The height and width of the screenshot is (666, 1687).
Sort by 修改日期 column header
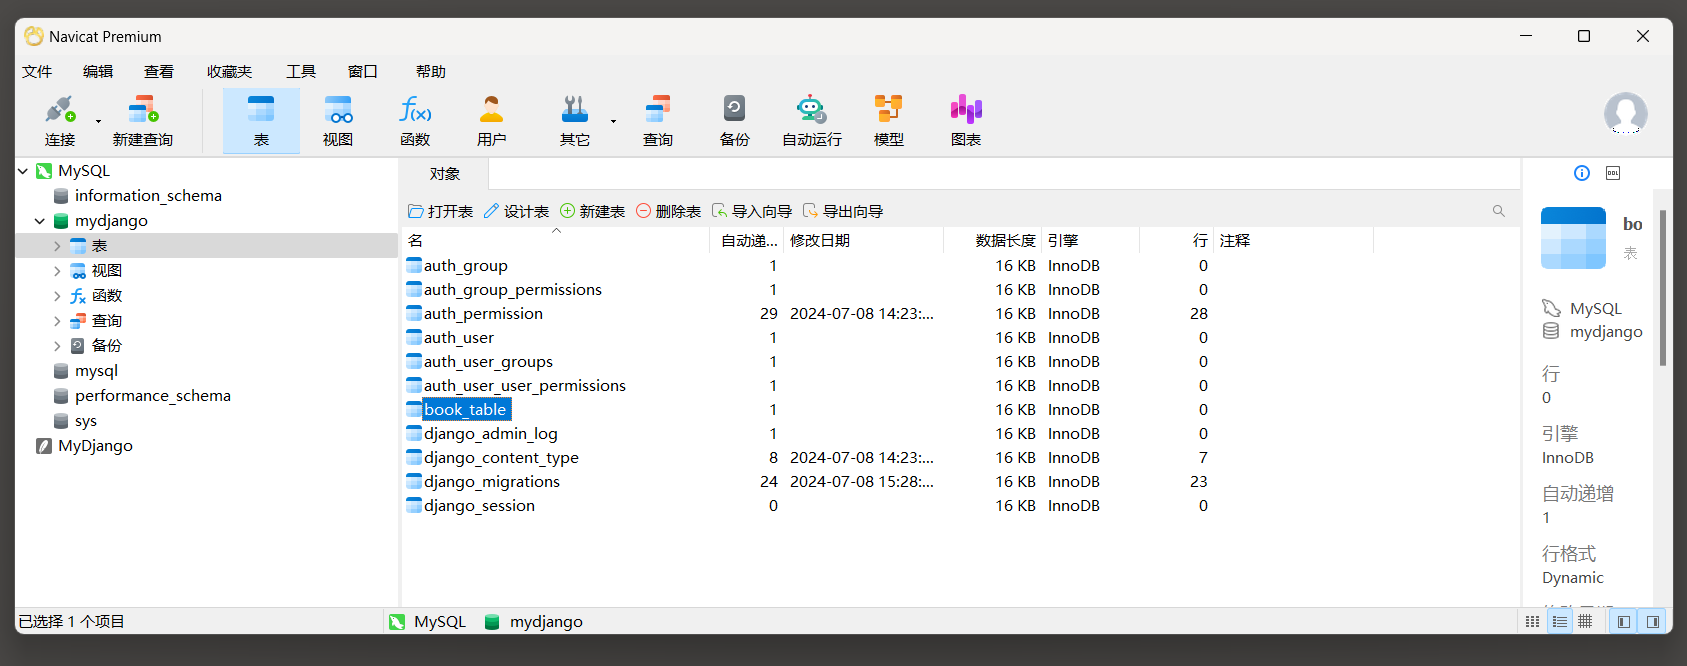click(x=864, y=241)
